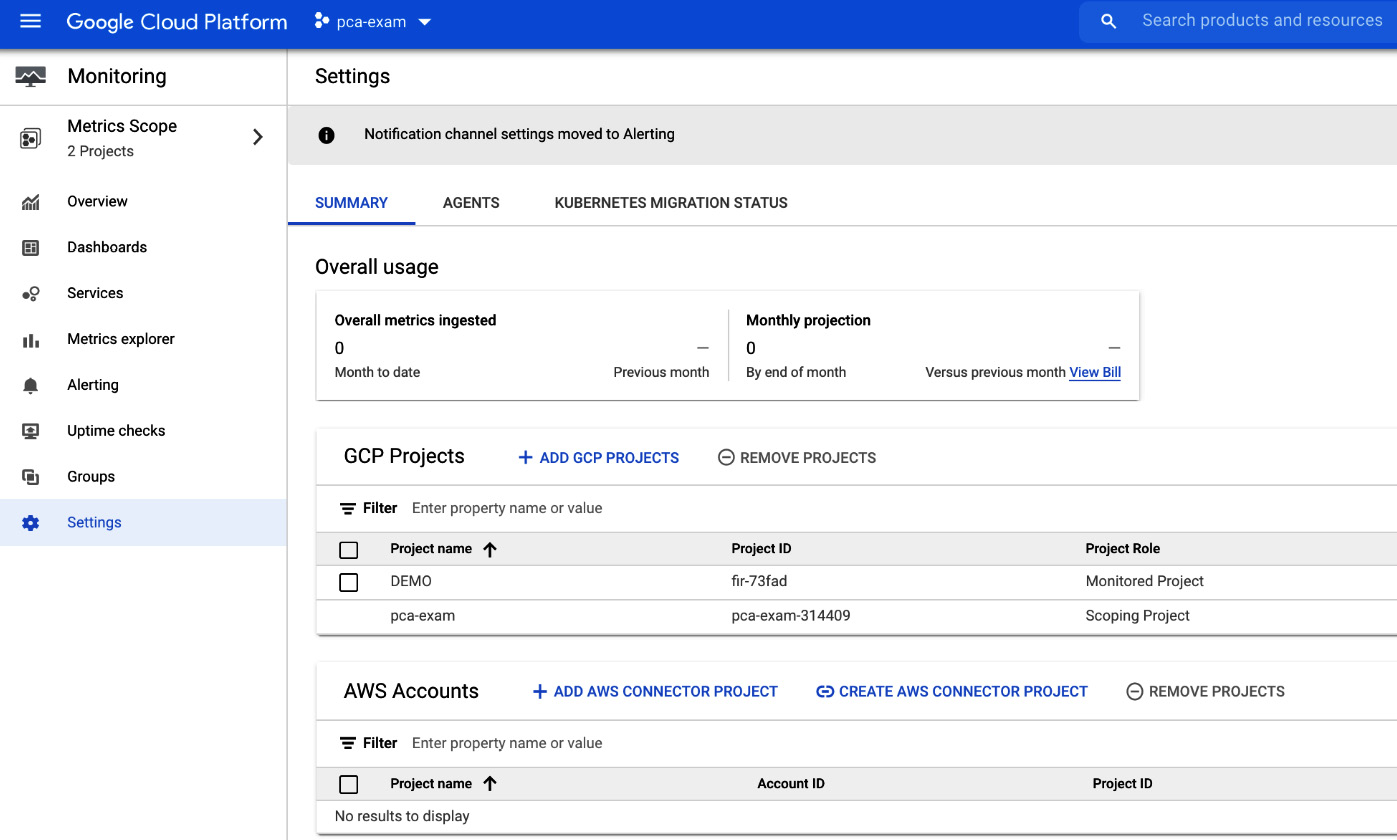Image resolution: width=1397 pixels, height=840 pixels.
Task: Switch to the Agents tab
Action: coord(471,203)
